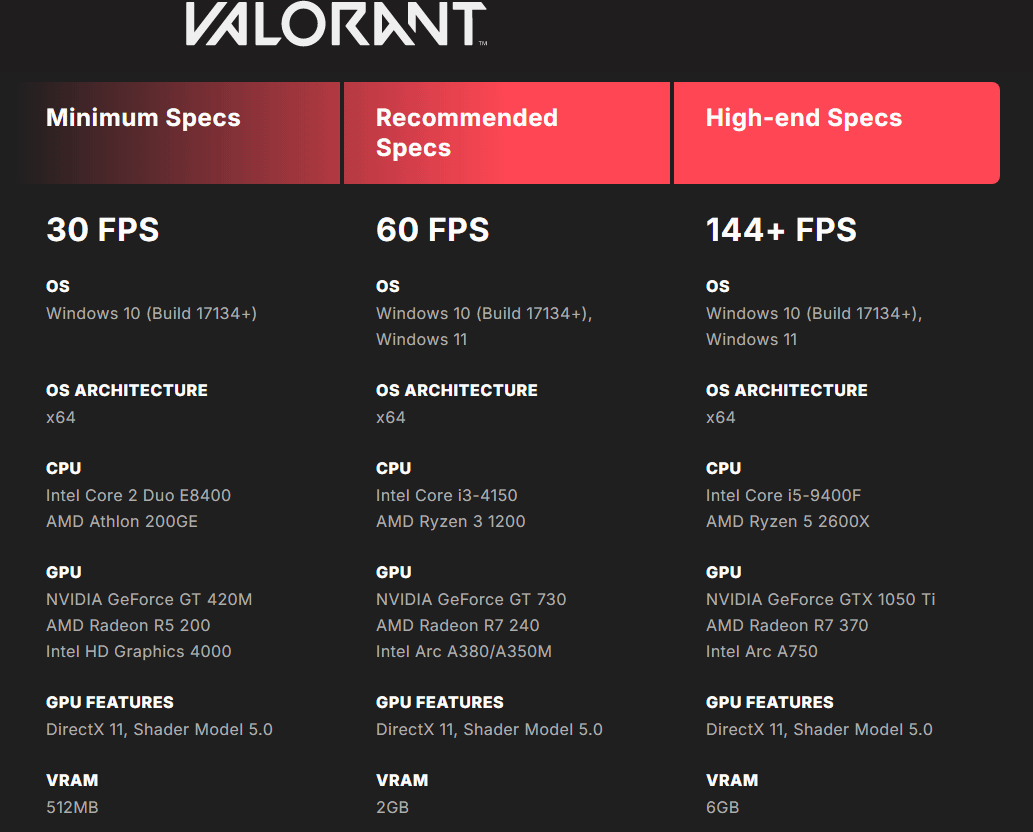Viewport: 1033px width, 832px height.
Task: Click the 144+ FPS heading
Action: [781, 230]
